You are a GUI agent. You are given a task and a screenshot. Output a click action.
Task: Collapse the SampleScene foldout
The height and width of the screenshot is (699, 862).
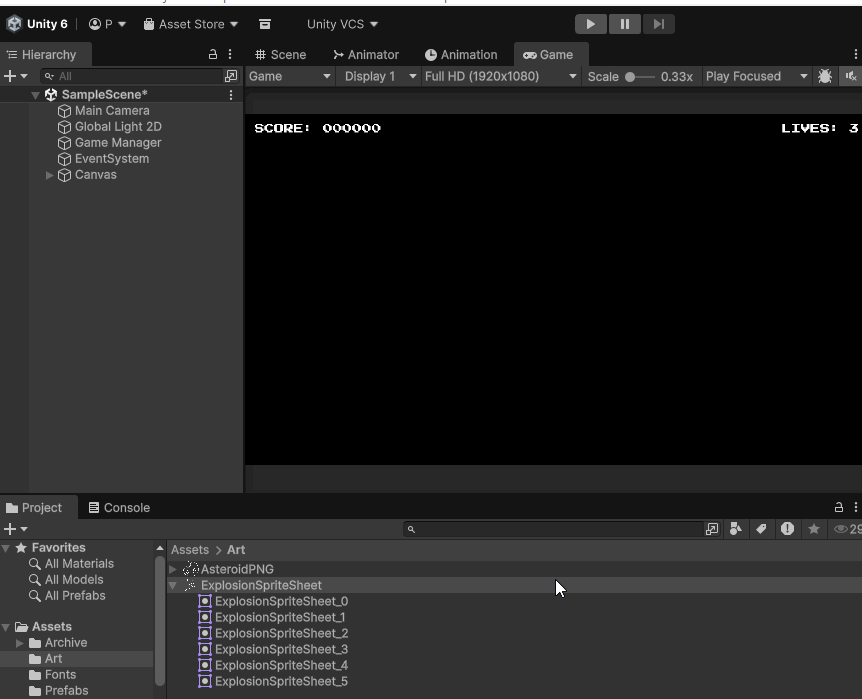coord(35,95)
